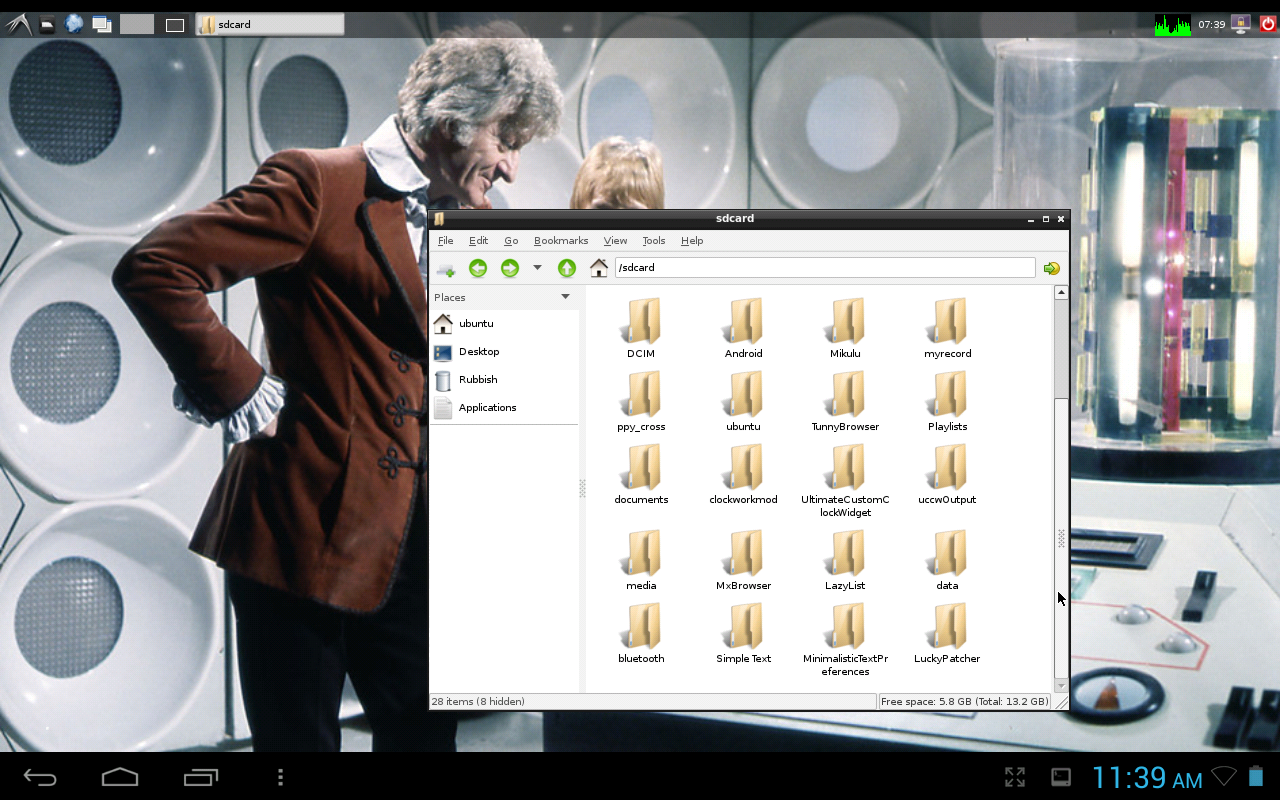This screenshot has width=1280, height=800.
Task: Expand the navigation history dropdown arrow
Action: 537,268
